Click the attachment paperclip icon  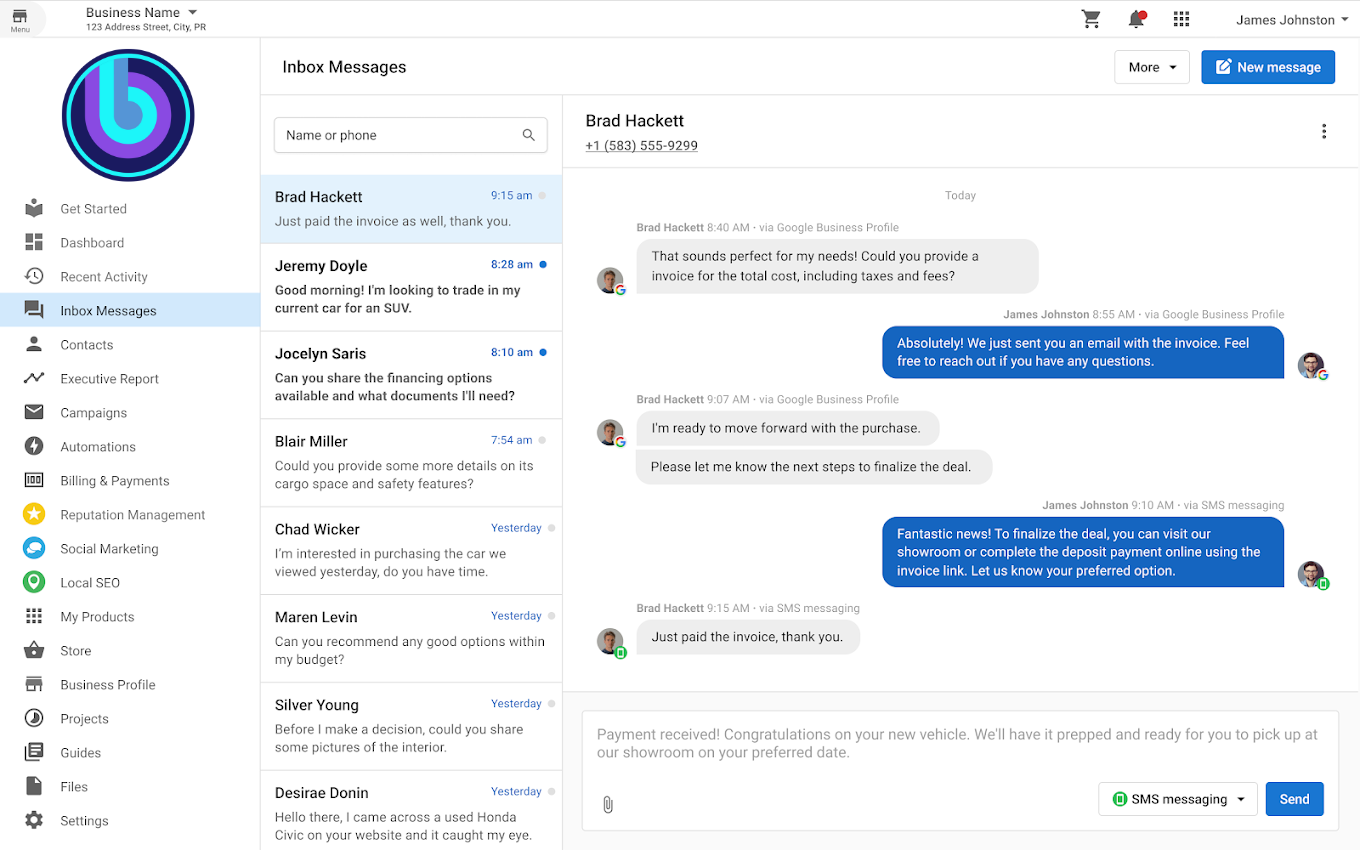[608, 804]
